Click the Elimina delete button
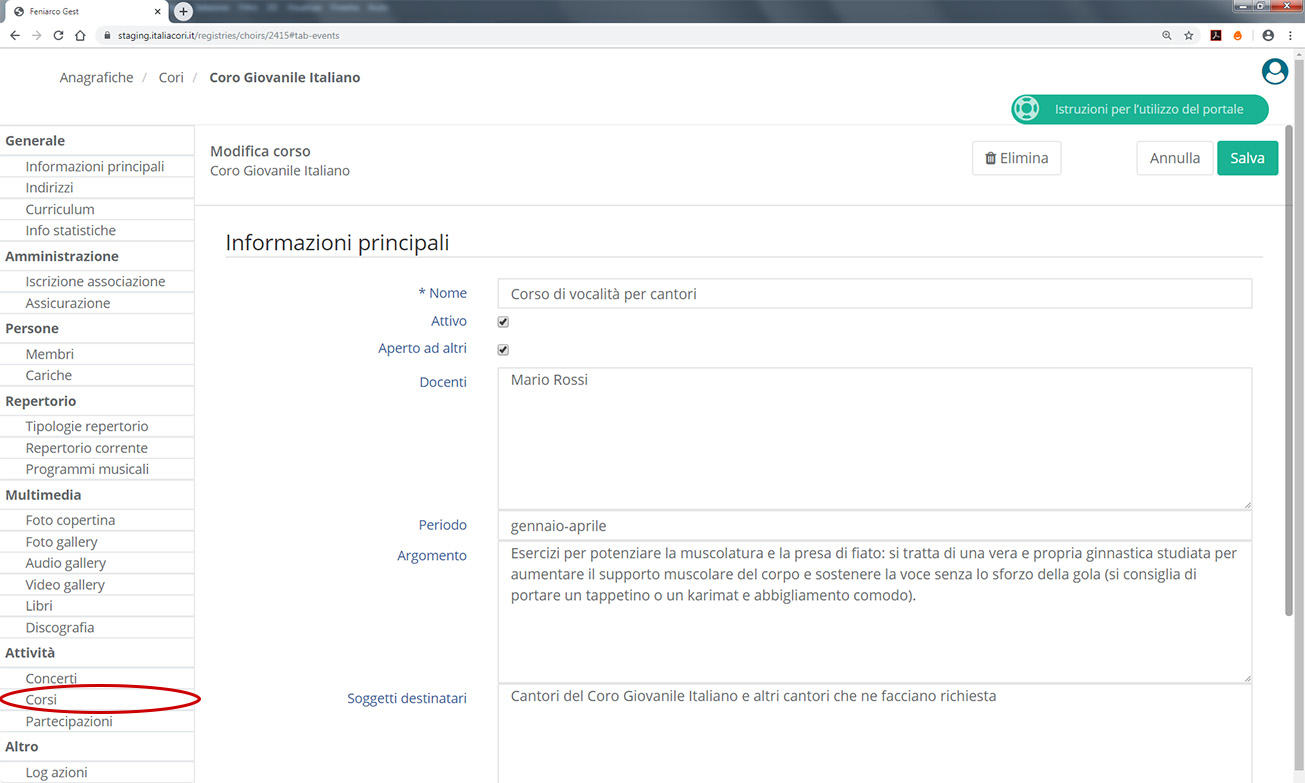Image resolution: width=1305 pixels, height=783 pixels. 1016,158
